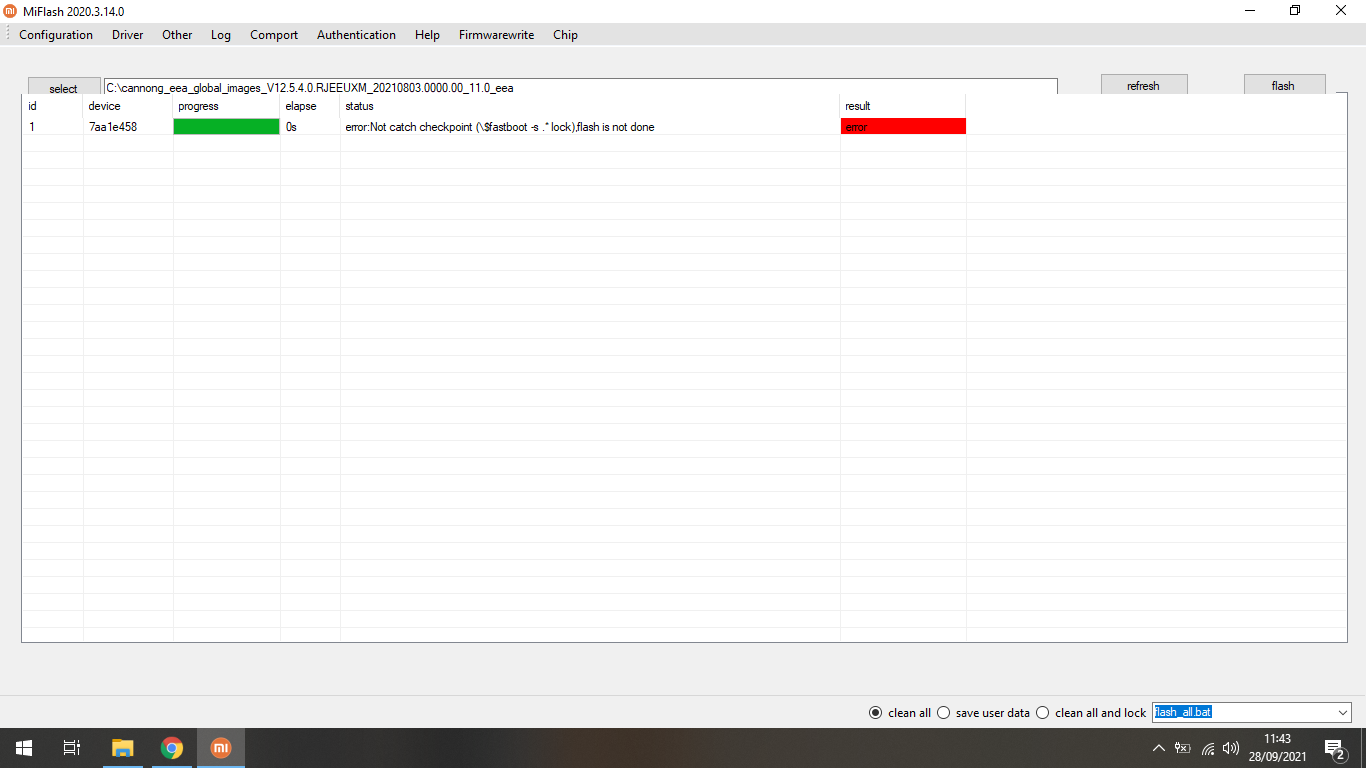Click the MiFlash icon in title bar
The image size is (1366, 768).
10,11
